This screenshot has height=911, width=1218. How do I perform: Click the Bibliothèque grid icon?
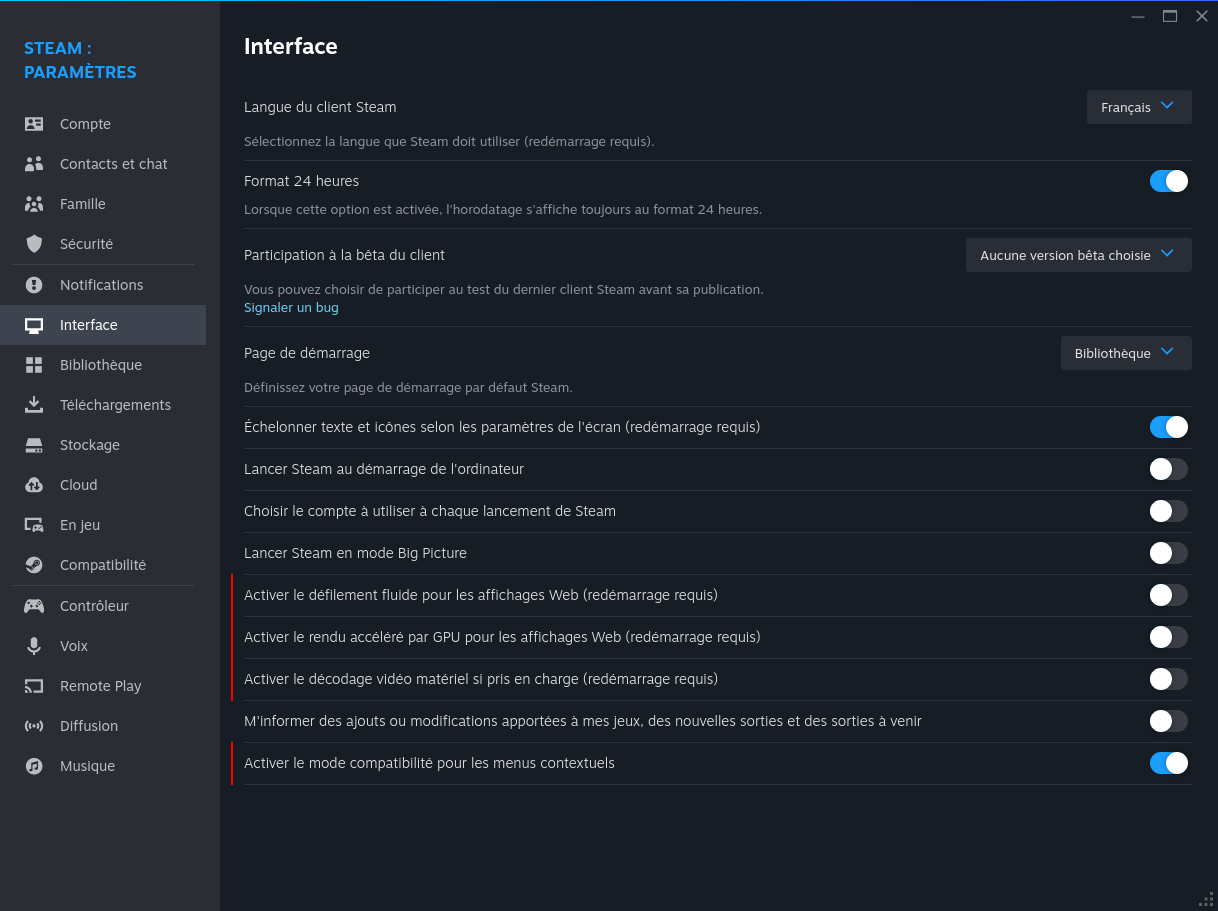click(x=34, y=365)
